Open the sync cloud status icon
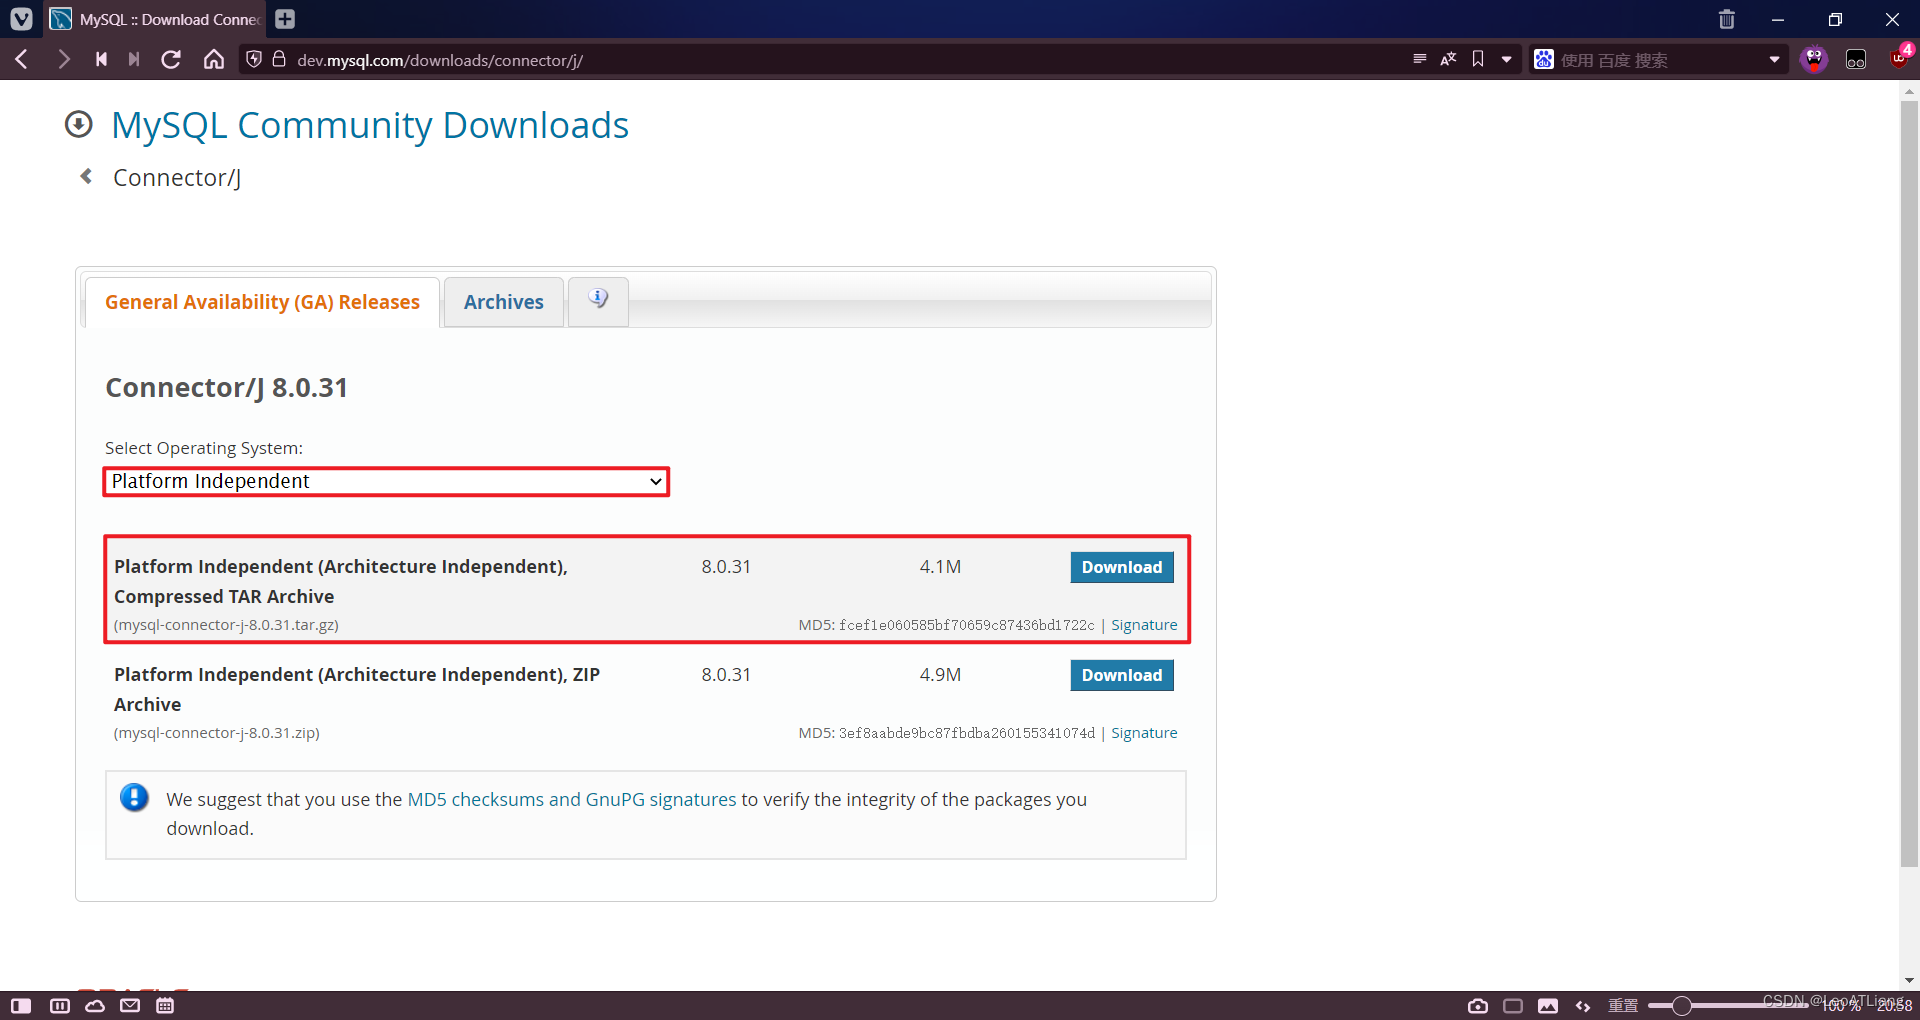The width and height of the screenshot is (1920, 1020). coord(95,1006)
